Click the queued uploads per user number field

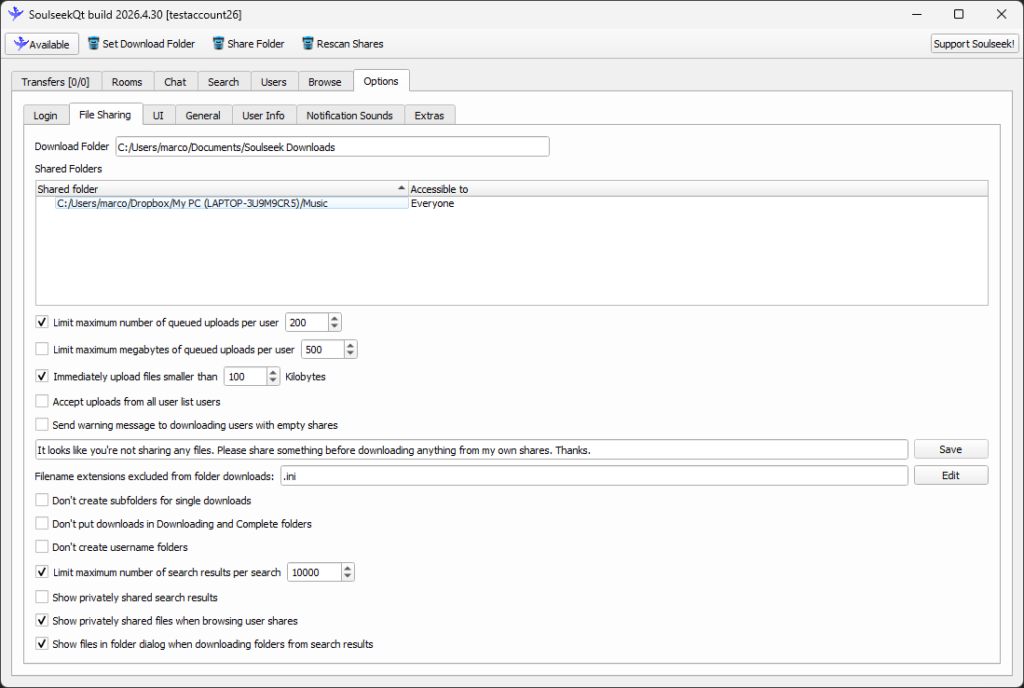[x=307, y=322]
